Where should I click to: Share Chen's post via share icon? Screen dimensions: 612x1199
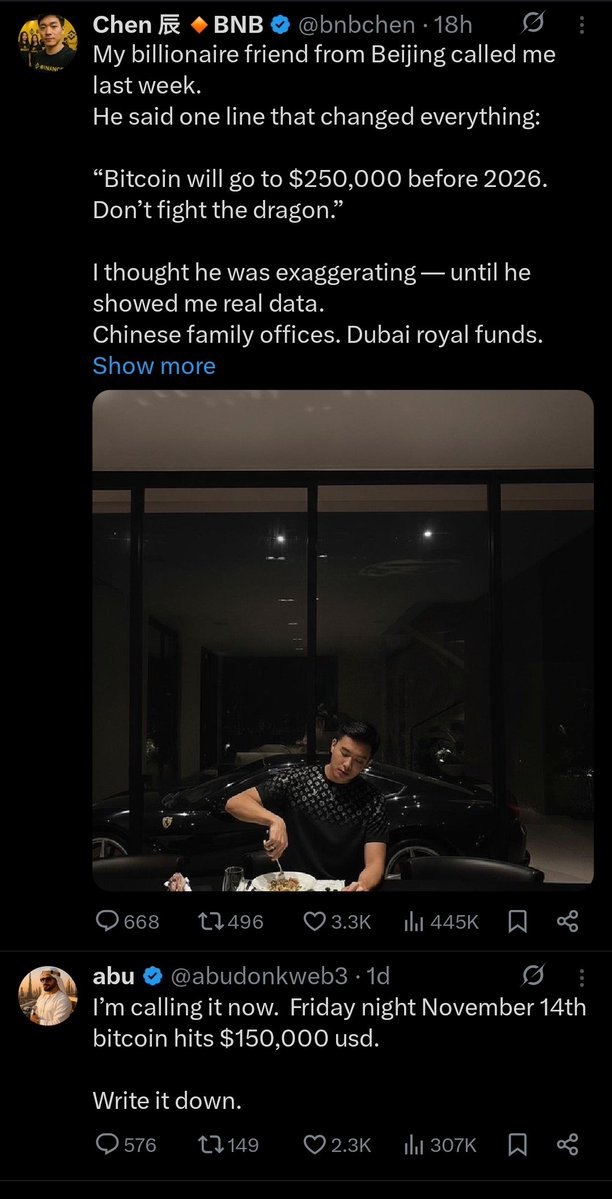pyautogui.click(x=568, y=922)
